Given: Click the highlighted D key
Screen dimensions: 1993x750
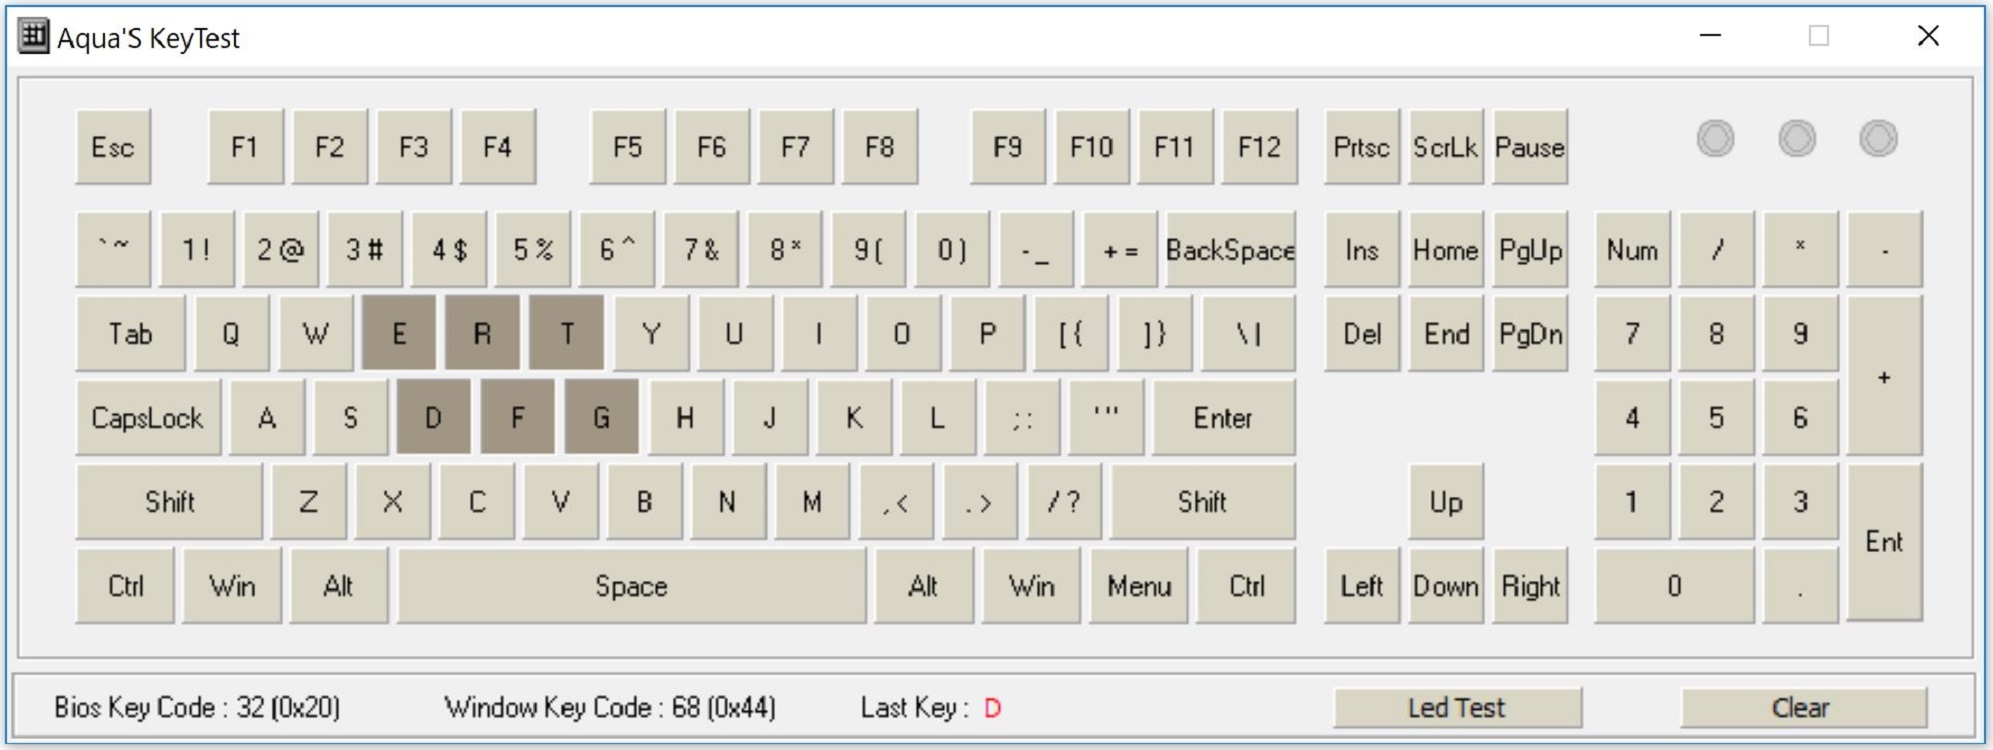Looking at the screenshot, I should click(x=434, y=417).
